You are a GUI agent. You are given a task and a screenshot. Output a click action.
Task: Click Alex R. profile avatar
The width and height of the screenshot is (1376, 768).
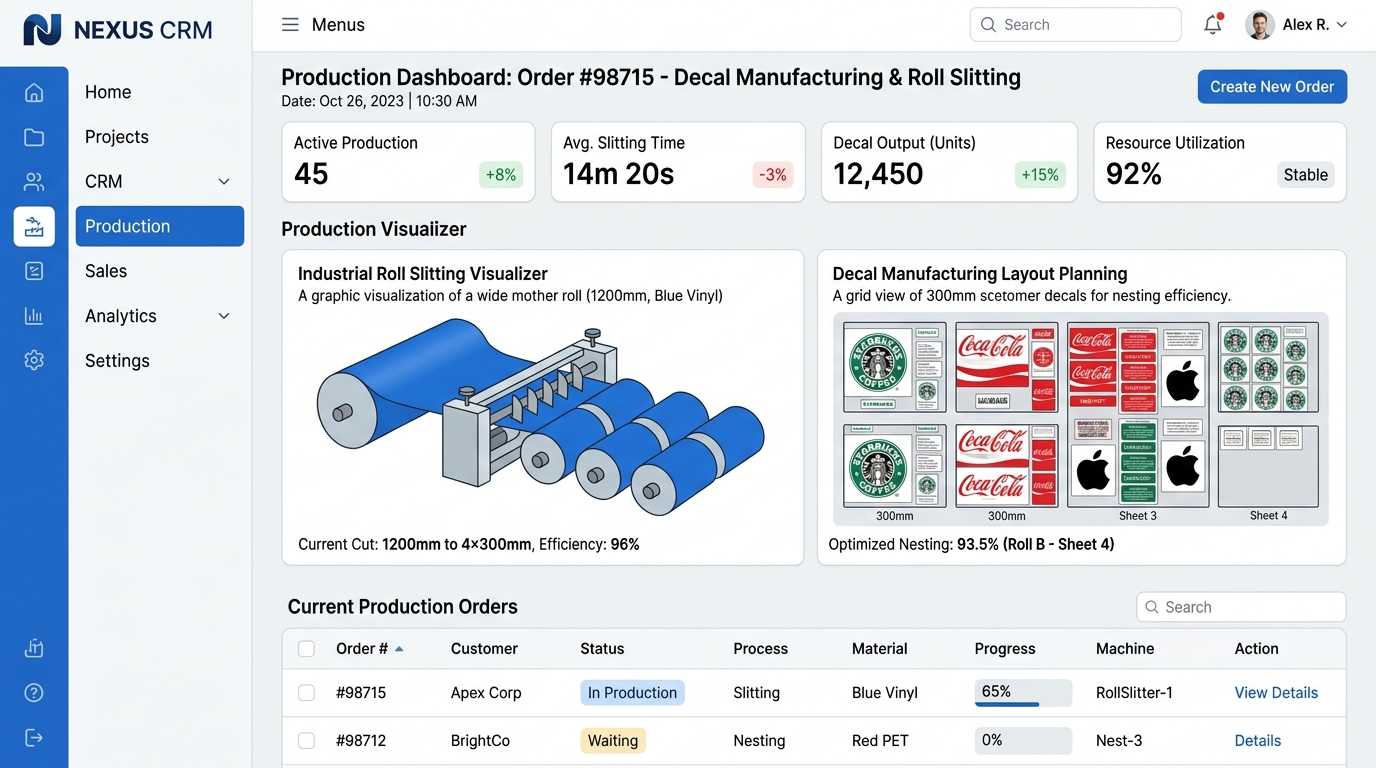tap(1260, 25)
